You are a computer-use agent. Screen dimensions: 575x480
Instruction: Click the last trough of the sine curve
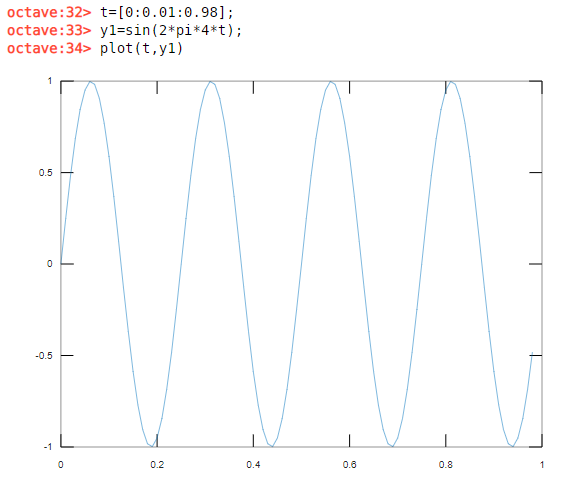click(x=512, y=446)
